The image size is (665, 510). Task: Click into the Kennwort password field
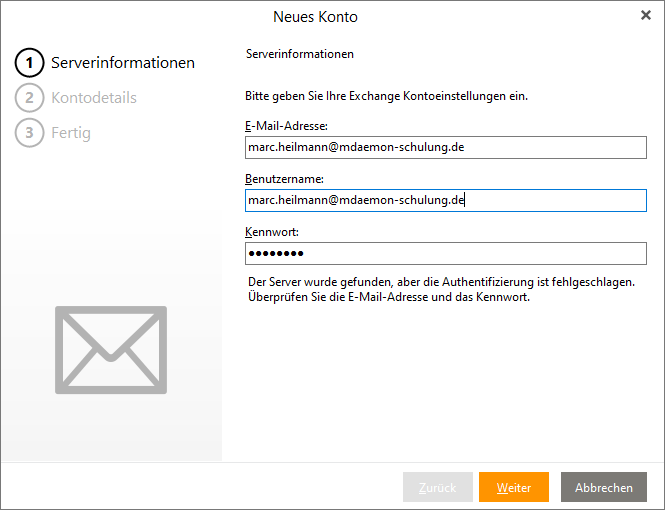[x=445, y=253]
